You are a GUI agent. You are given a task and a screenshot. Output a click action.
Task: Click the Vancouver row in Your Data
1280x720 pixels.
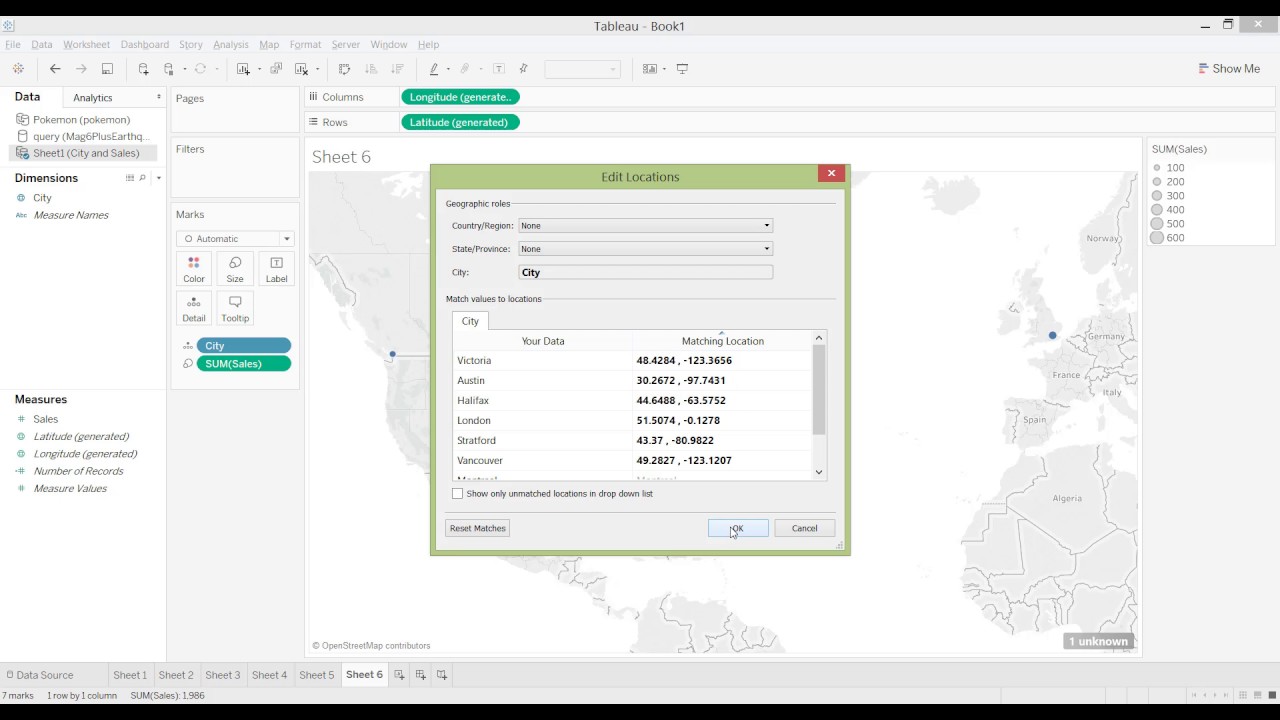[x=542, y=460]
